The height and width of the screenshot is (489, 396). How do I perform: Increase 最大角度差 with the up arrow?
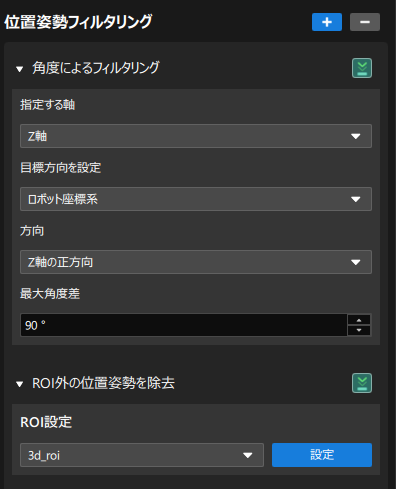coord(359,320)
